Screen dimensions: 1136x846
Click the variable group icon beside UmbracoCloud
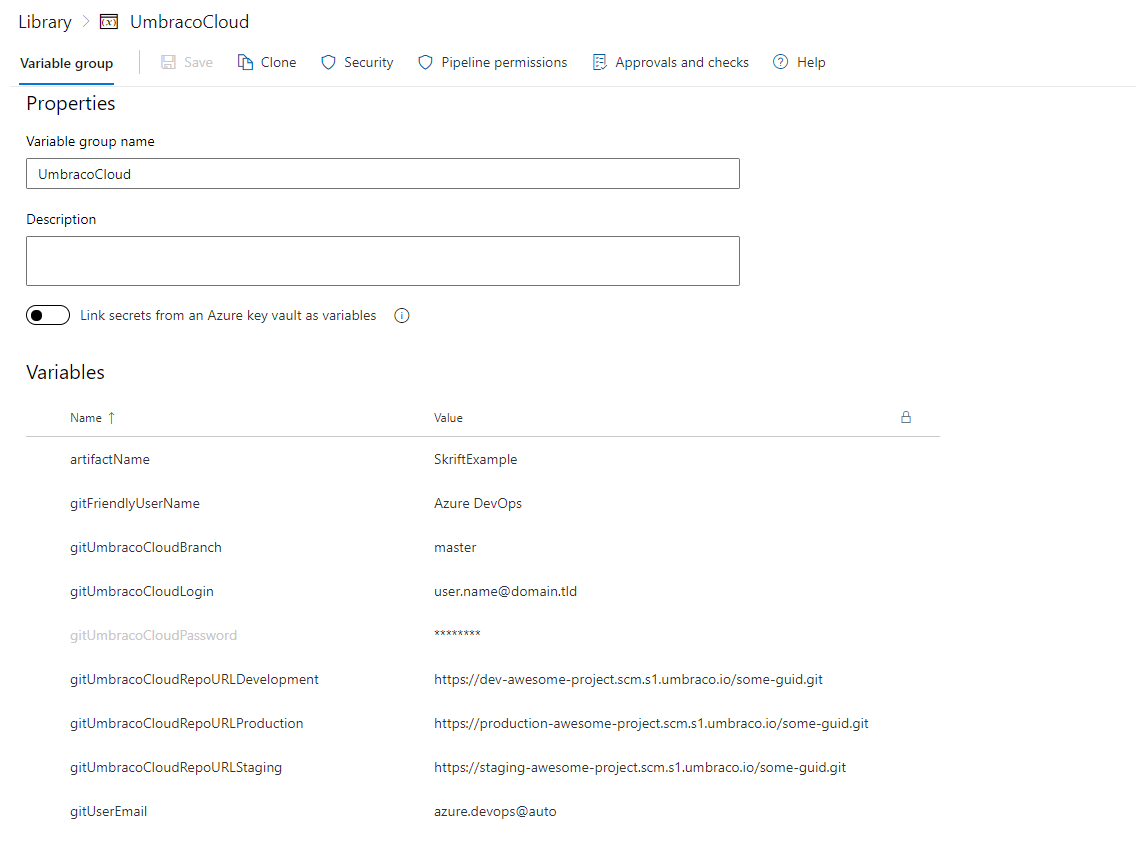[x=109, y=22]
